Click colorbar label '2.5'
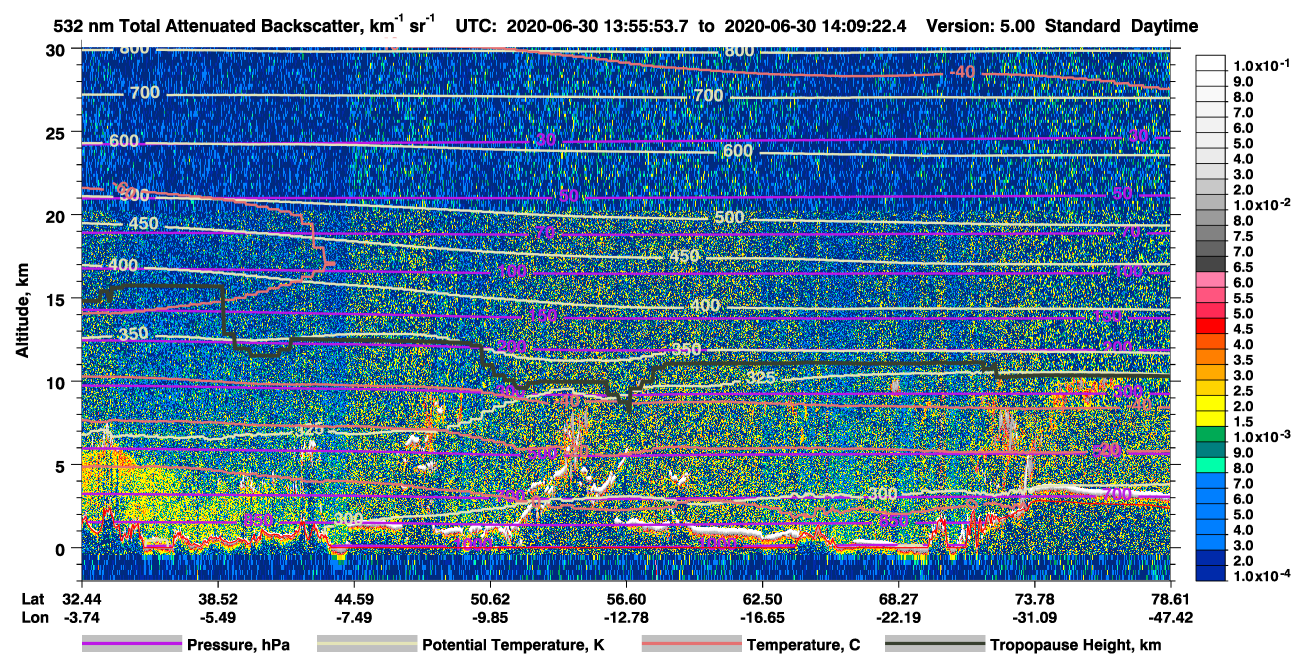 point(1243,391)
